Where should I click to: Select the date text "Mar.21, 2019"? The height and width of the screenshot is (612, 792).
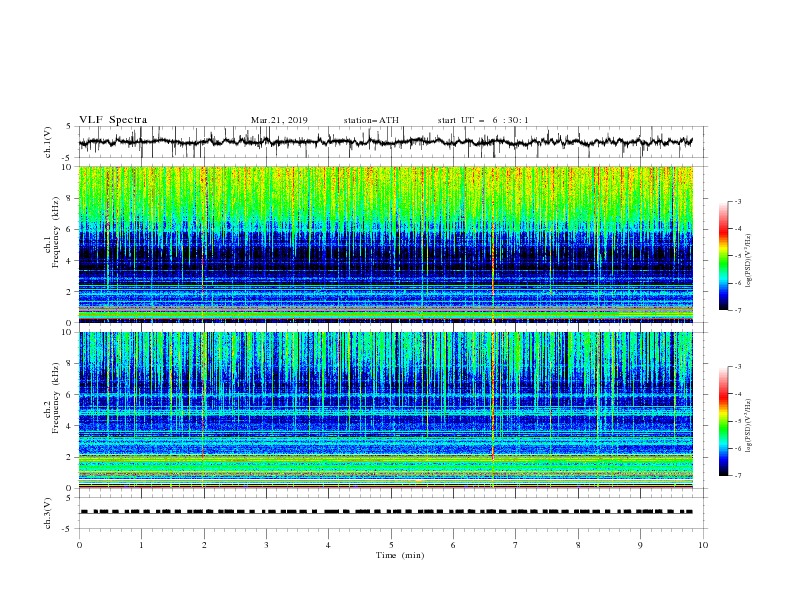tap(279, 120)
